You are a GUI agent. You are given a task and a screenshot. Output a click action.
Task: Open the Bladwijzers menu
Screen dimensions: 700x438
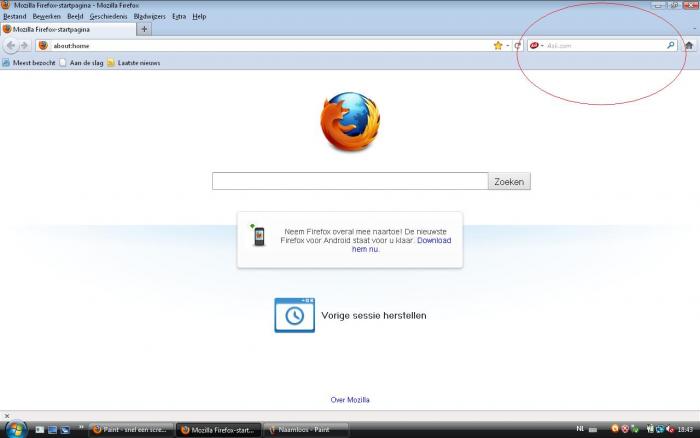tap(150, 17)
